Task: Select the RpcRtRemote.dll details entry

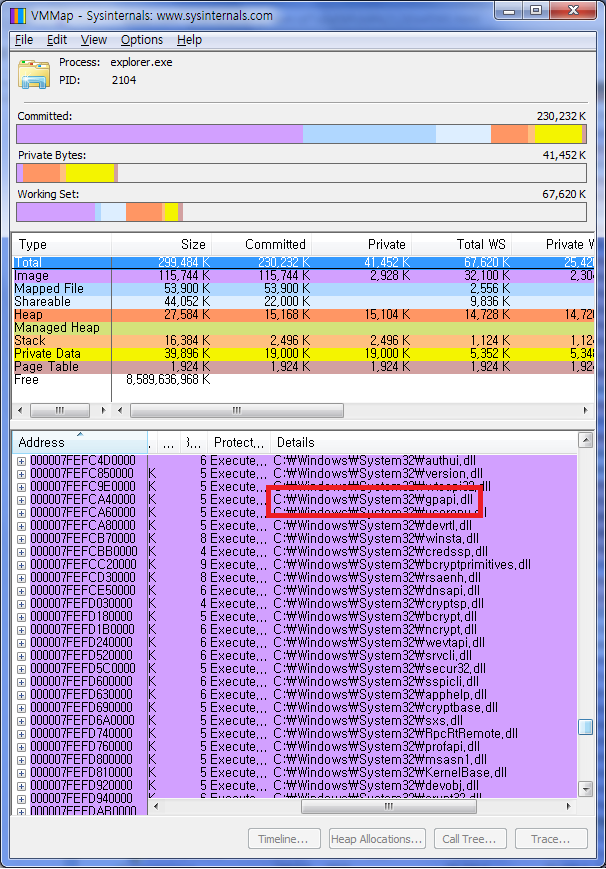Action: pos(395,734)
